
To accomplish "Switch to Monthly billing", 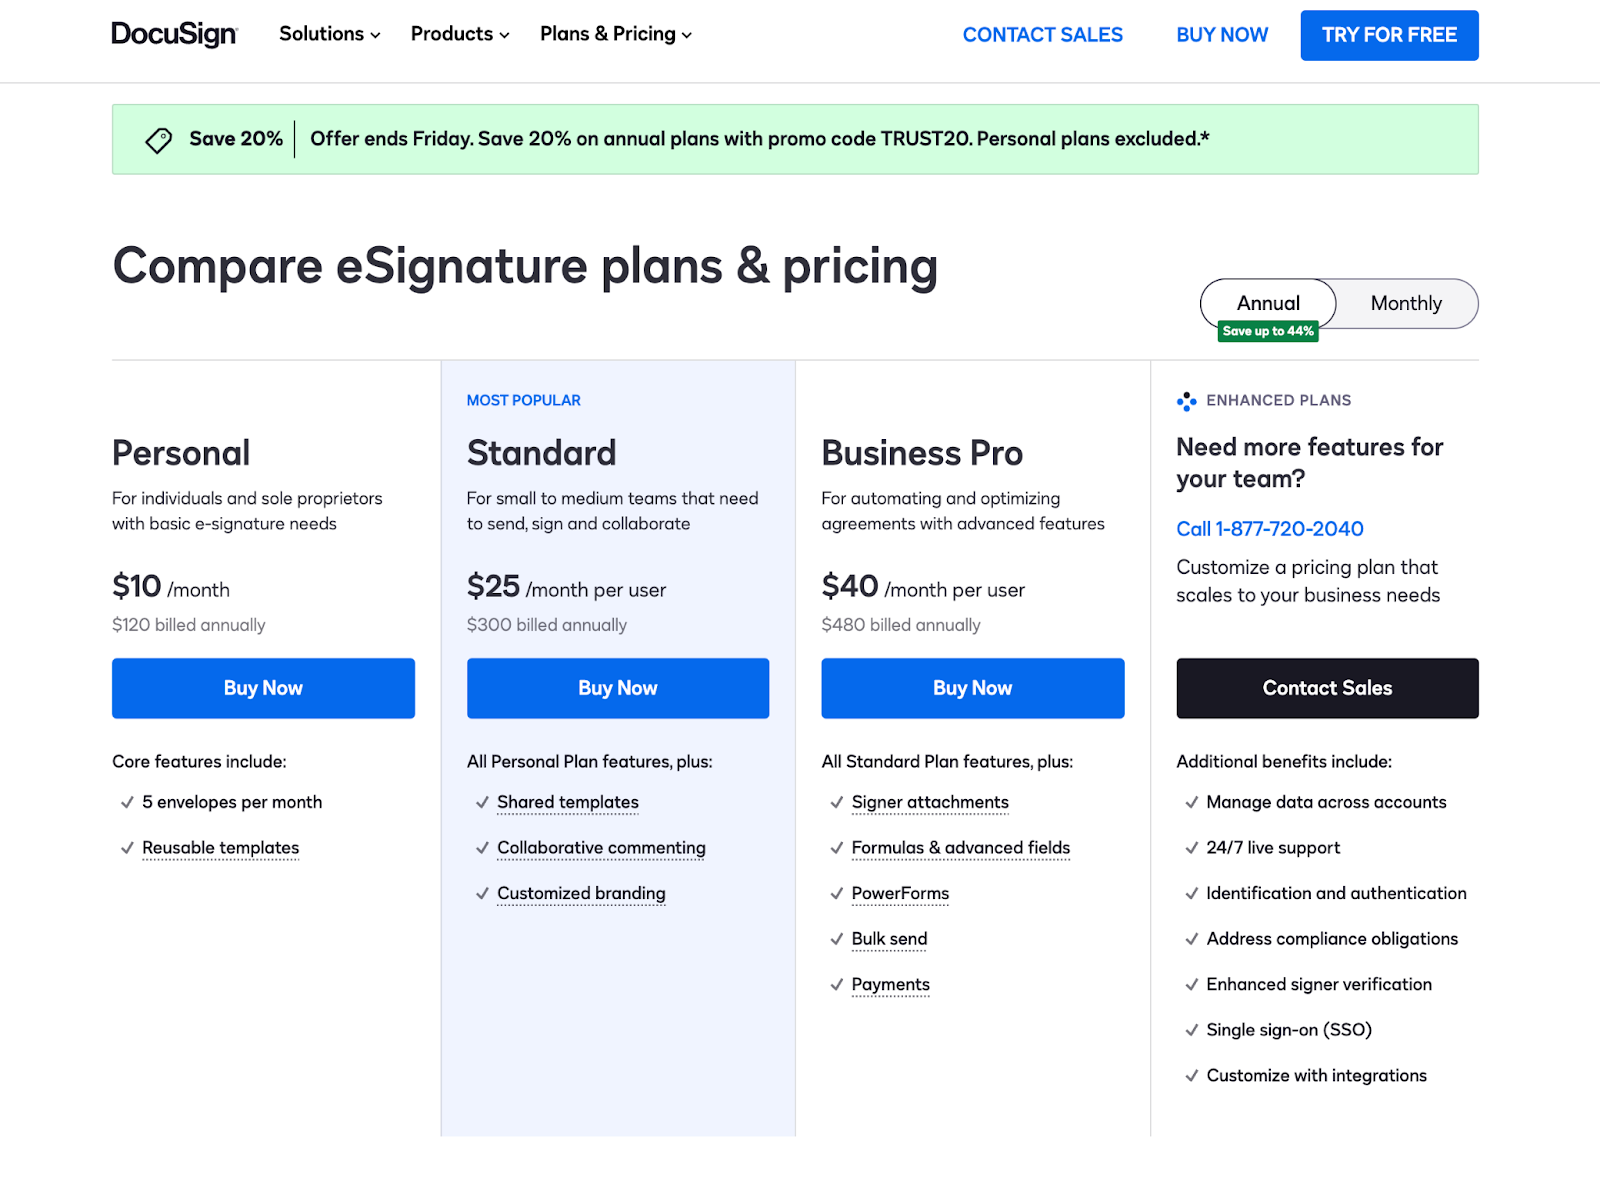I will [x=1405, y=303].
